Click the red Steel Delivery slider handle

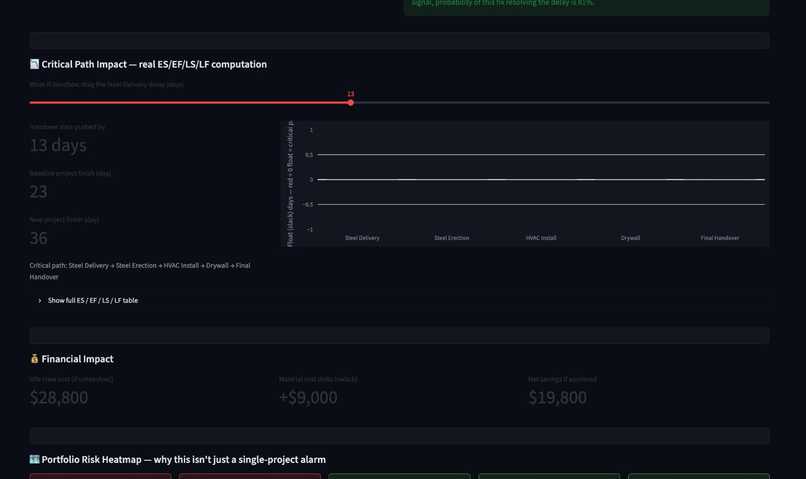(x=351, y=103)
